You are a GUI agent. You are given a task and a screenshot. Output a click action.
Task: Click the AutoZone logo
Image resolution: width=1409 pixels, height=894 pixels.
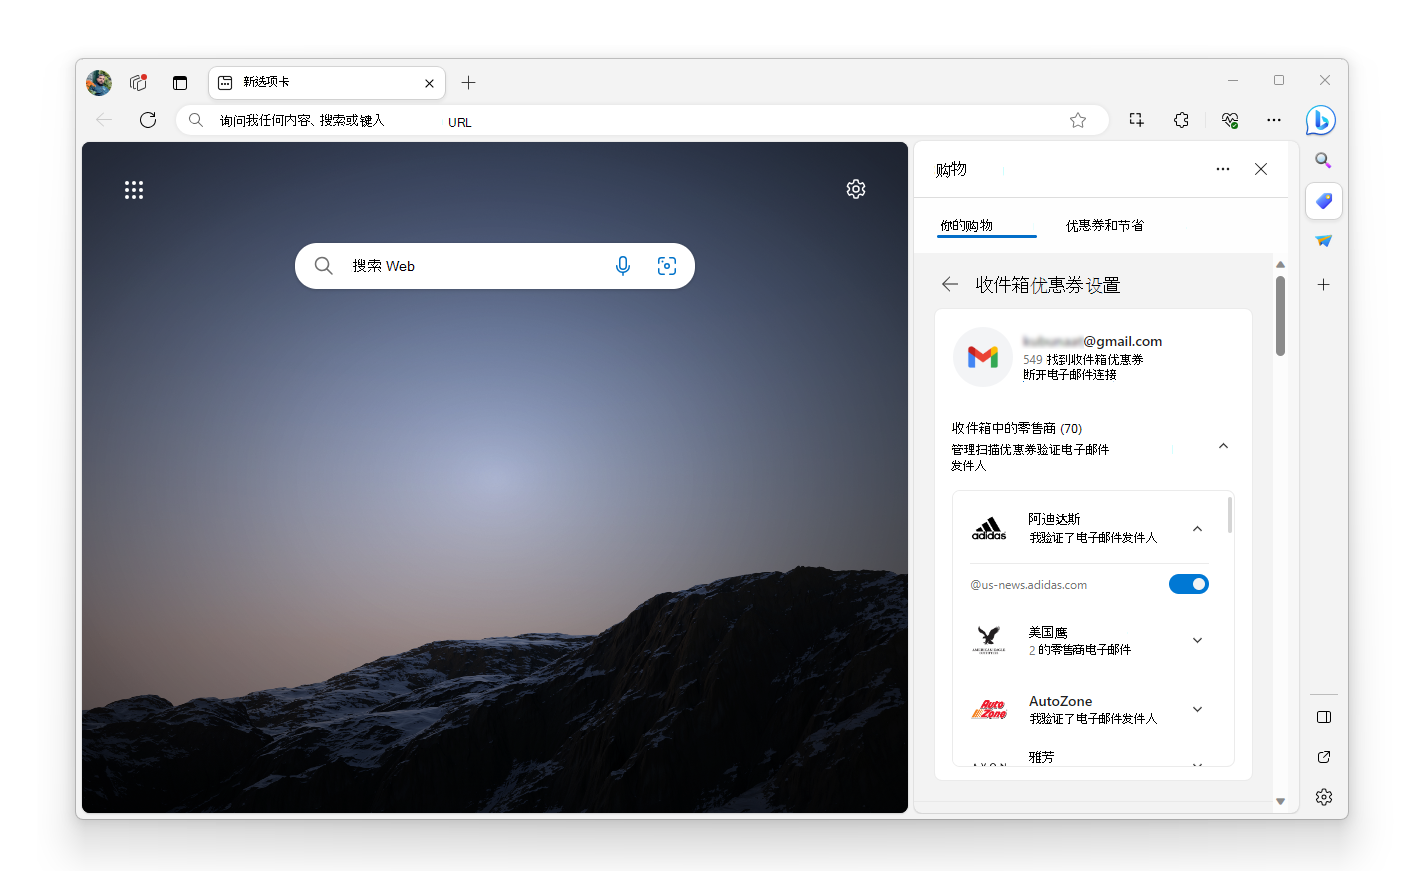pyautogui.click(x=989, y=710)
